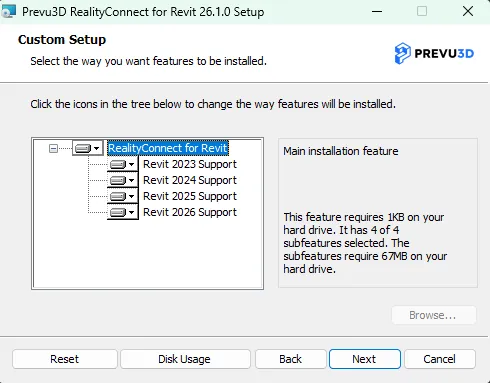Select the RealityConnect for Revit tree item
Viewport: 490px width, 383px height.
(x=168, y=148)
